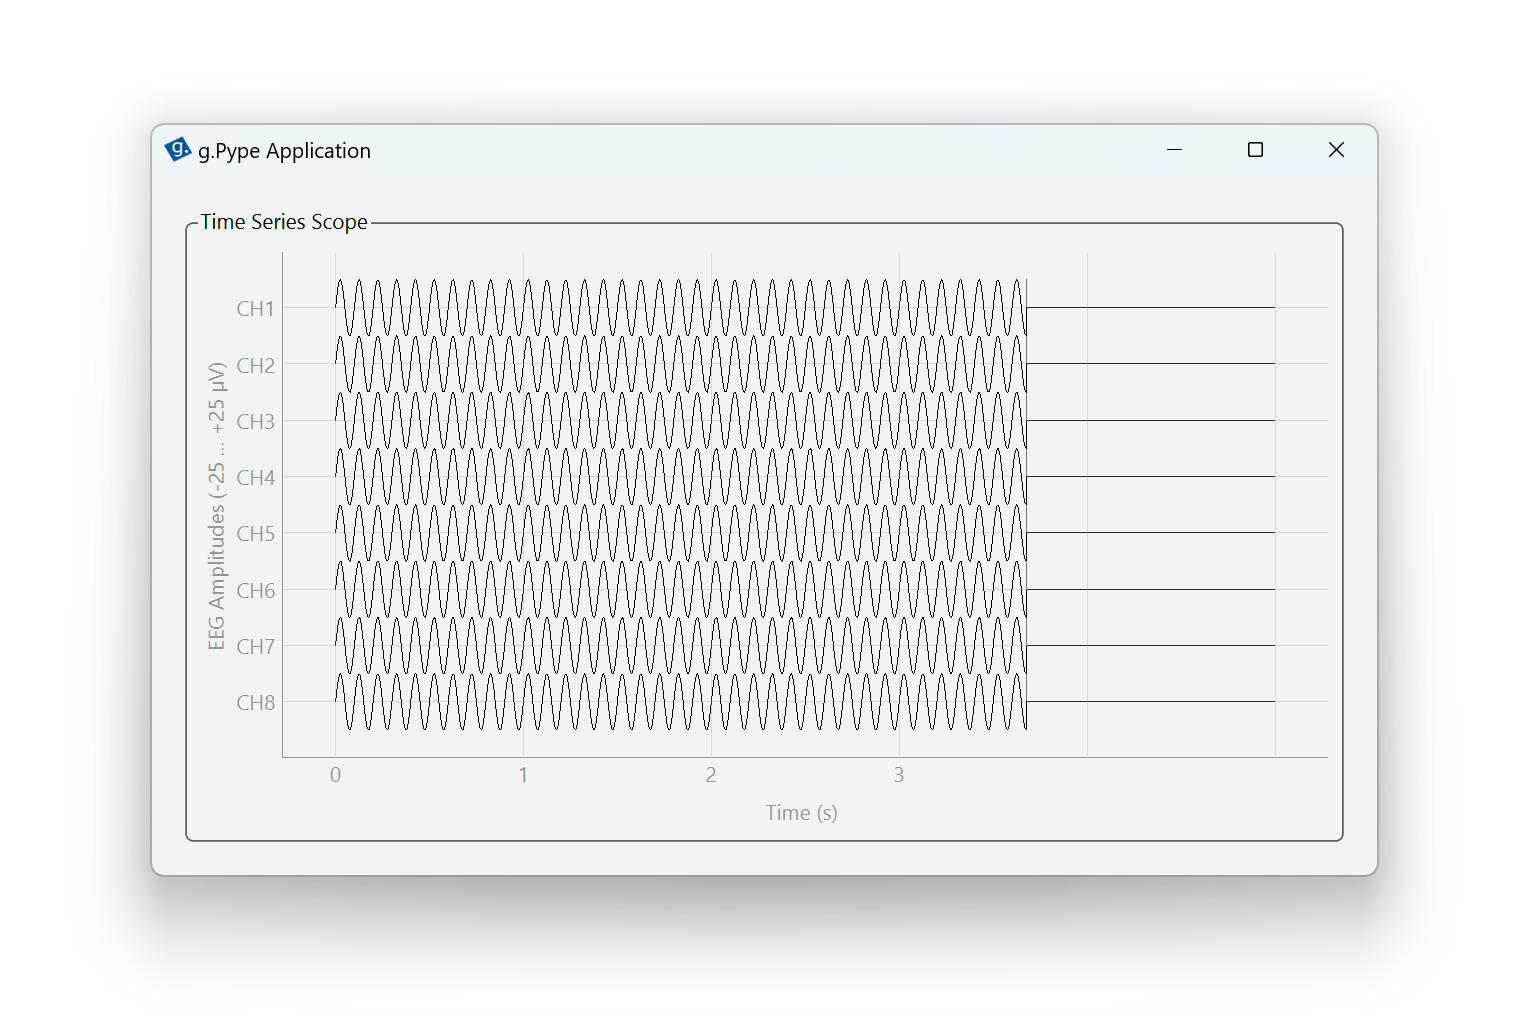Image resolution: width=1529 pixels, height=1027 pixels.
Task: Select the CH2 channel label
Action: (x=255, y=366)
